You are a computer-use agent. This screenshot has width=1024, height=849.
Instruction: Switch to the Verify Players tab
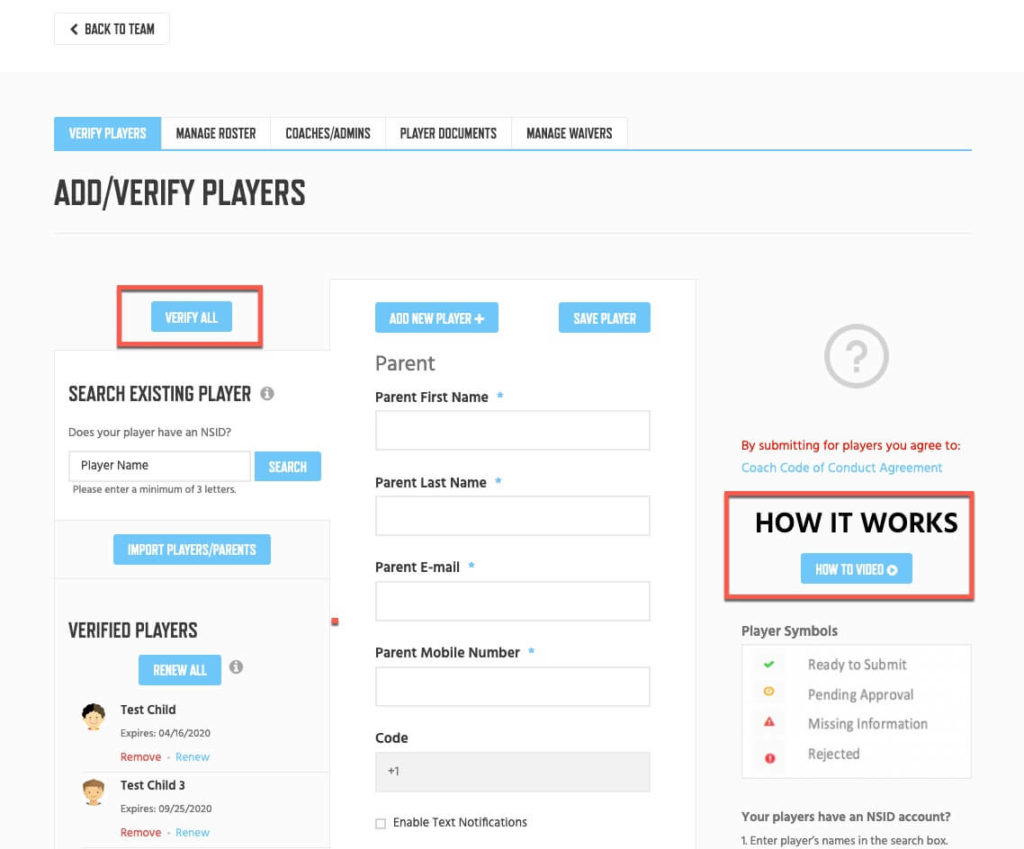(x=108, y=134)
